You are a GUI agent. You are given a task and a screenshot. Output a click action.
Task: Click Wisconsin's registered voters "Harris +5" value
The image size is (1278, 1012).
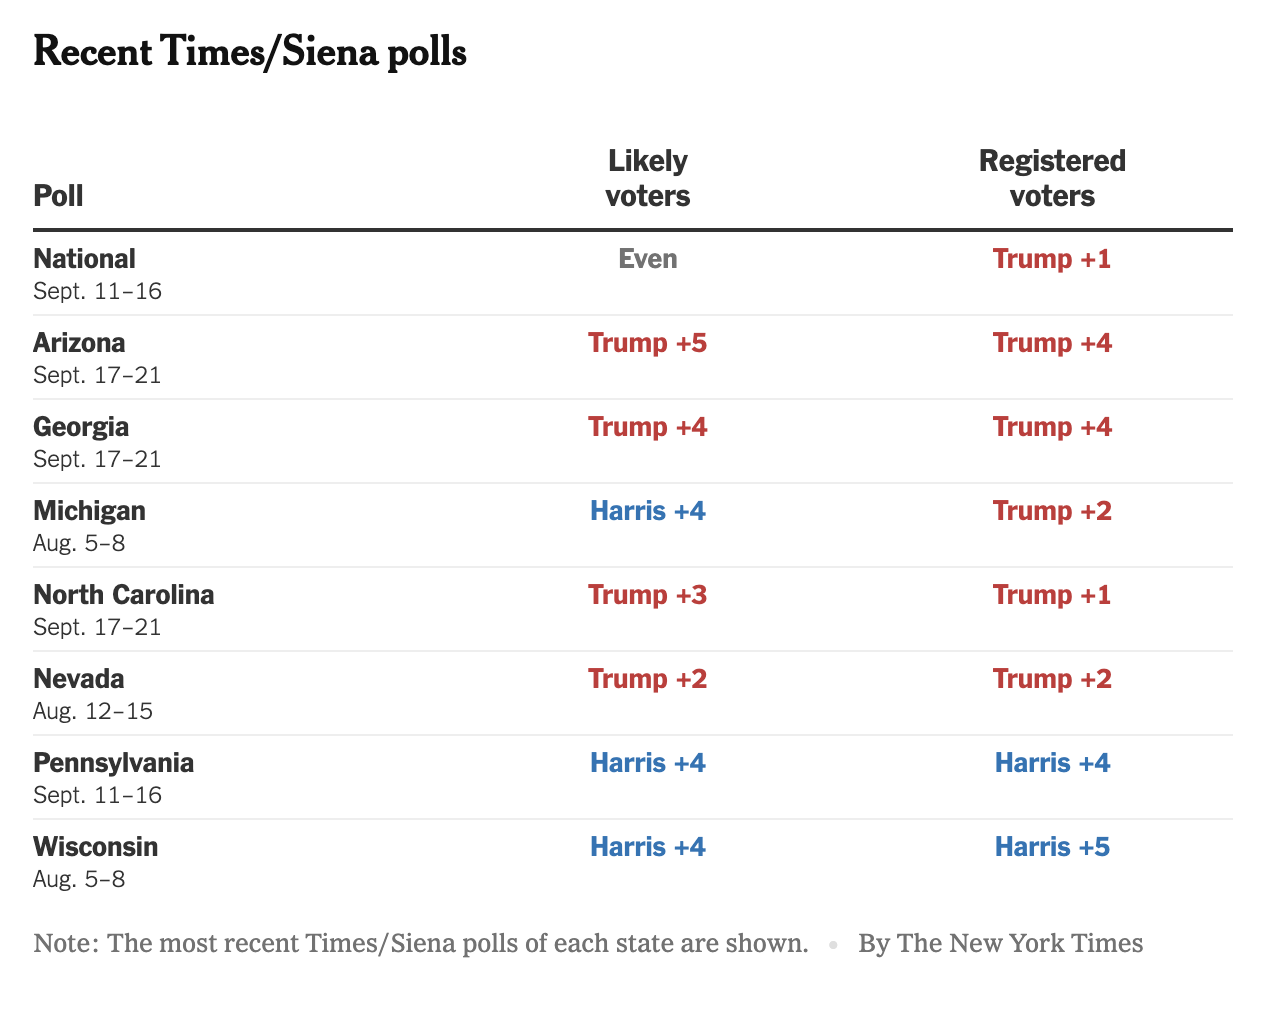[x=1052, y=847]
